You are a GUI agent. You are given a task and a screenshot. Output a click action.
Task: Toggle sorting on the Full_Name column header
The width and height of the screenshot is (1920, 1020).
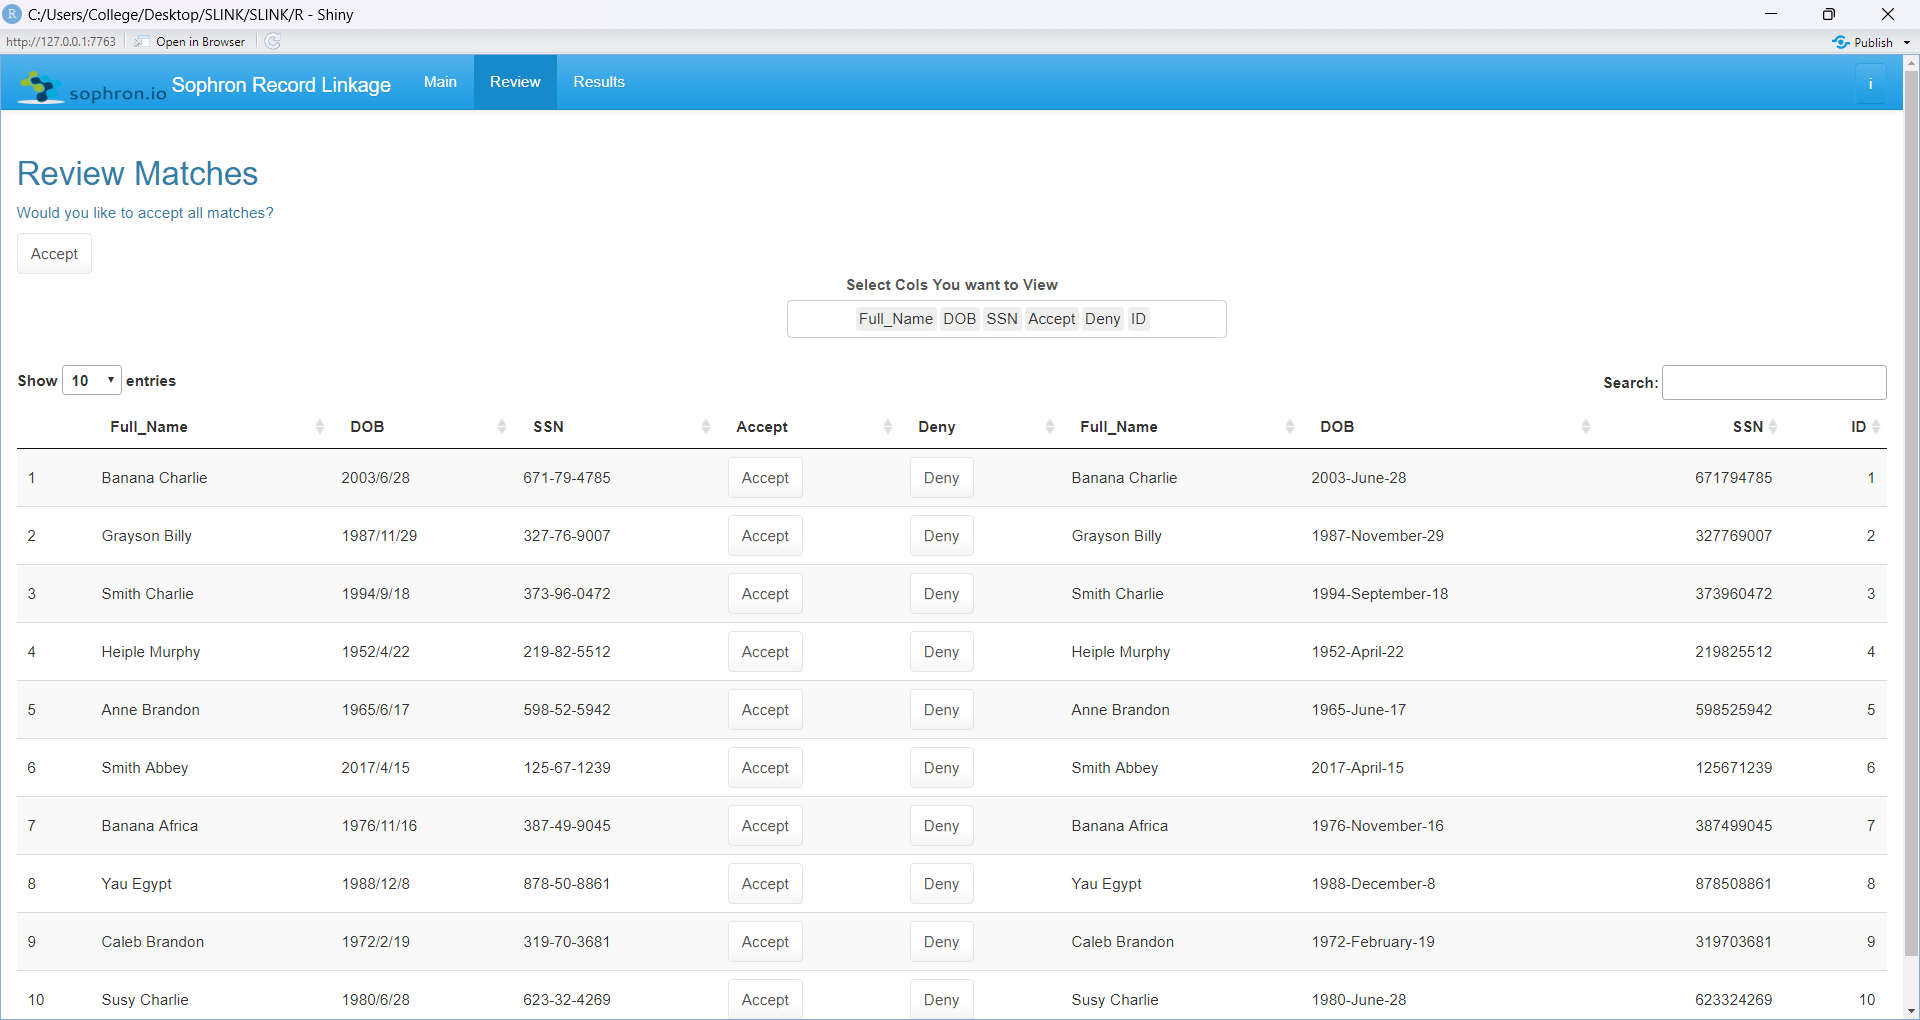tap(148, 426)
